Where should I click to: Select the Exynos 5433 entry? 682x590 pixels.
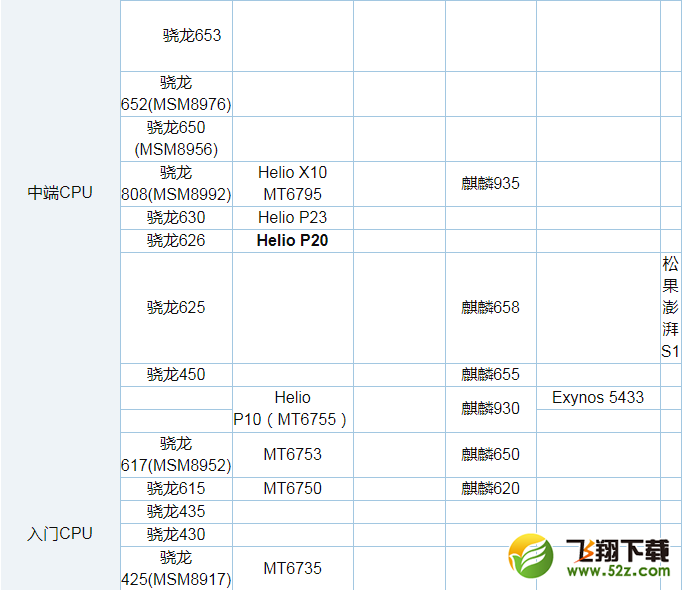[x=598, y=397]
